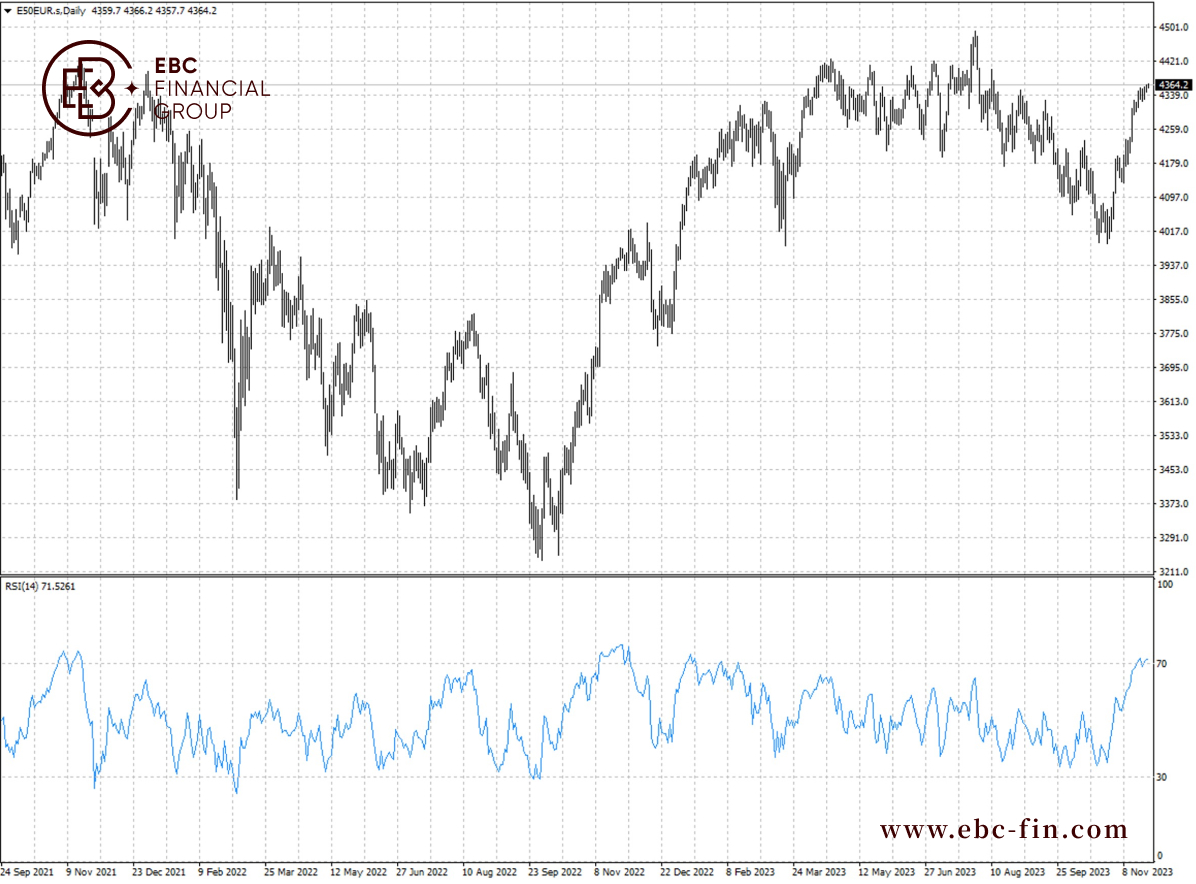Click the 3613.0 price axis label
Screen dimensions: 1196x884
pyautogui.click(x=1174, y=402)
